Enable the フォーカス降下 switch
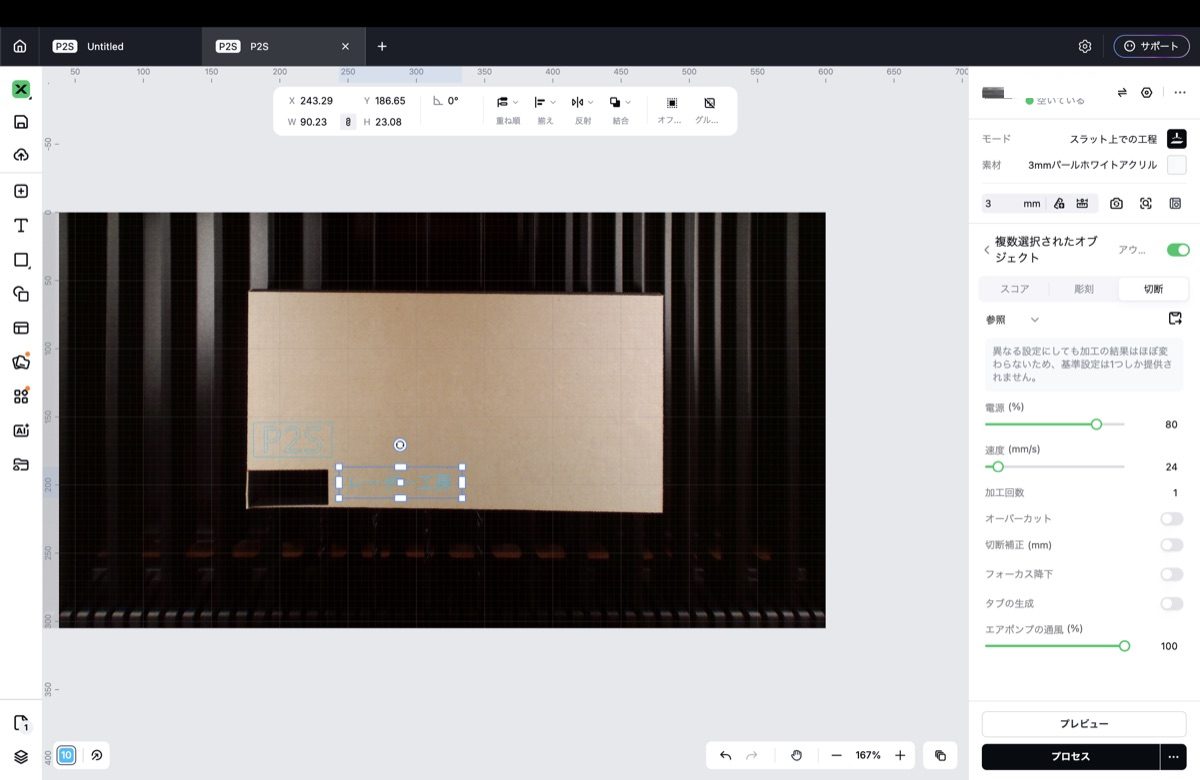Image resolution: width=1200 pixels, height=780 pixels. click(x=1171, y=574)
